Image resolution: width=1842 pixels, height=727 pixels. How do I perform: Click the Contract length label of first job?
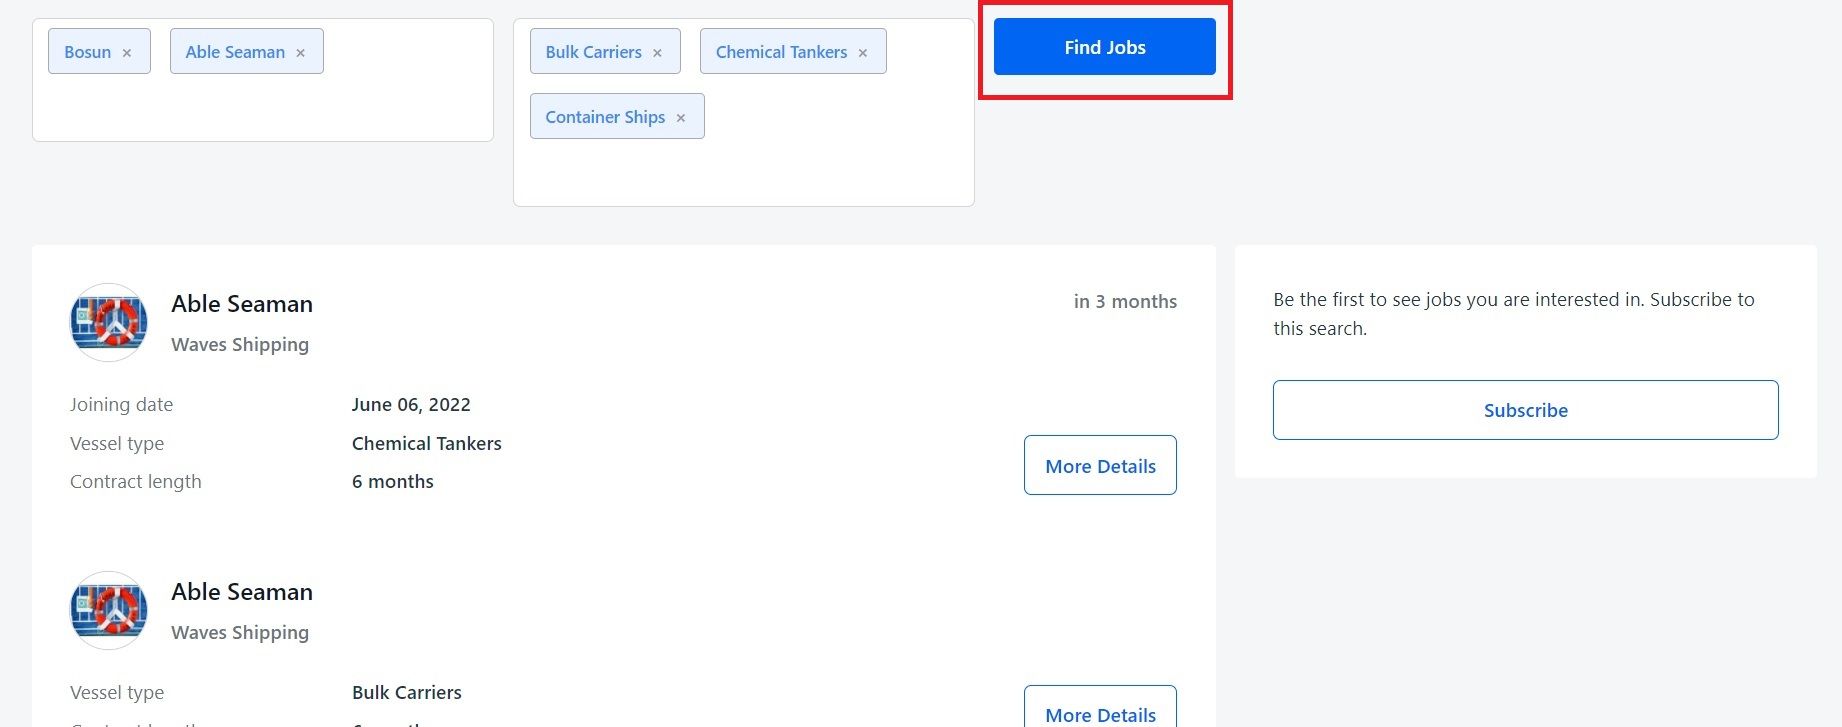tap(135, 481)
